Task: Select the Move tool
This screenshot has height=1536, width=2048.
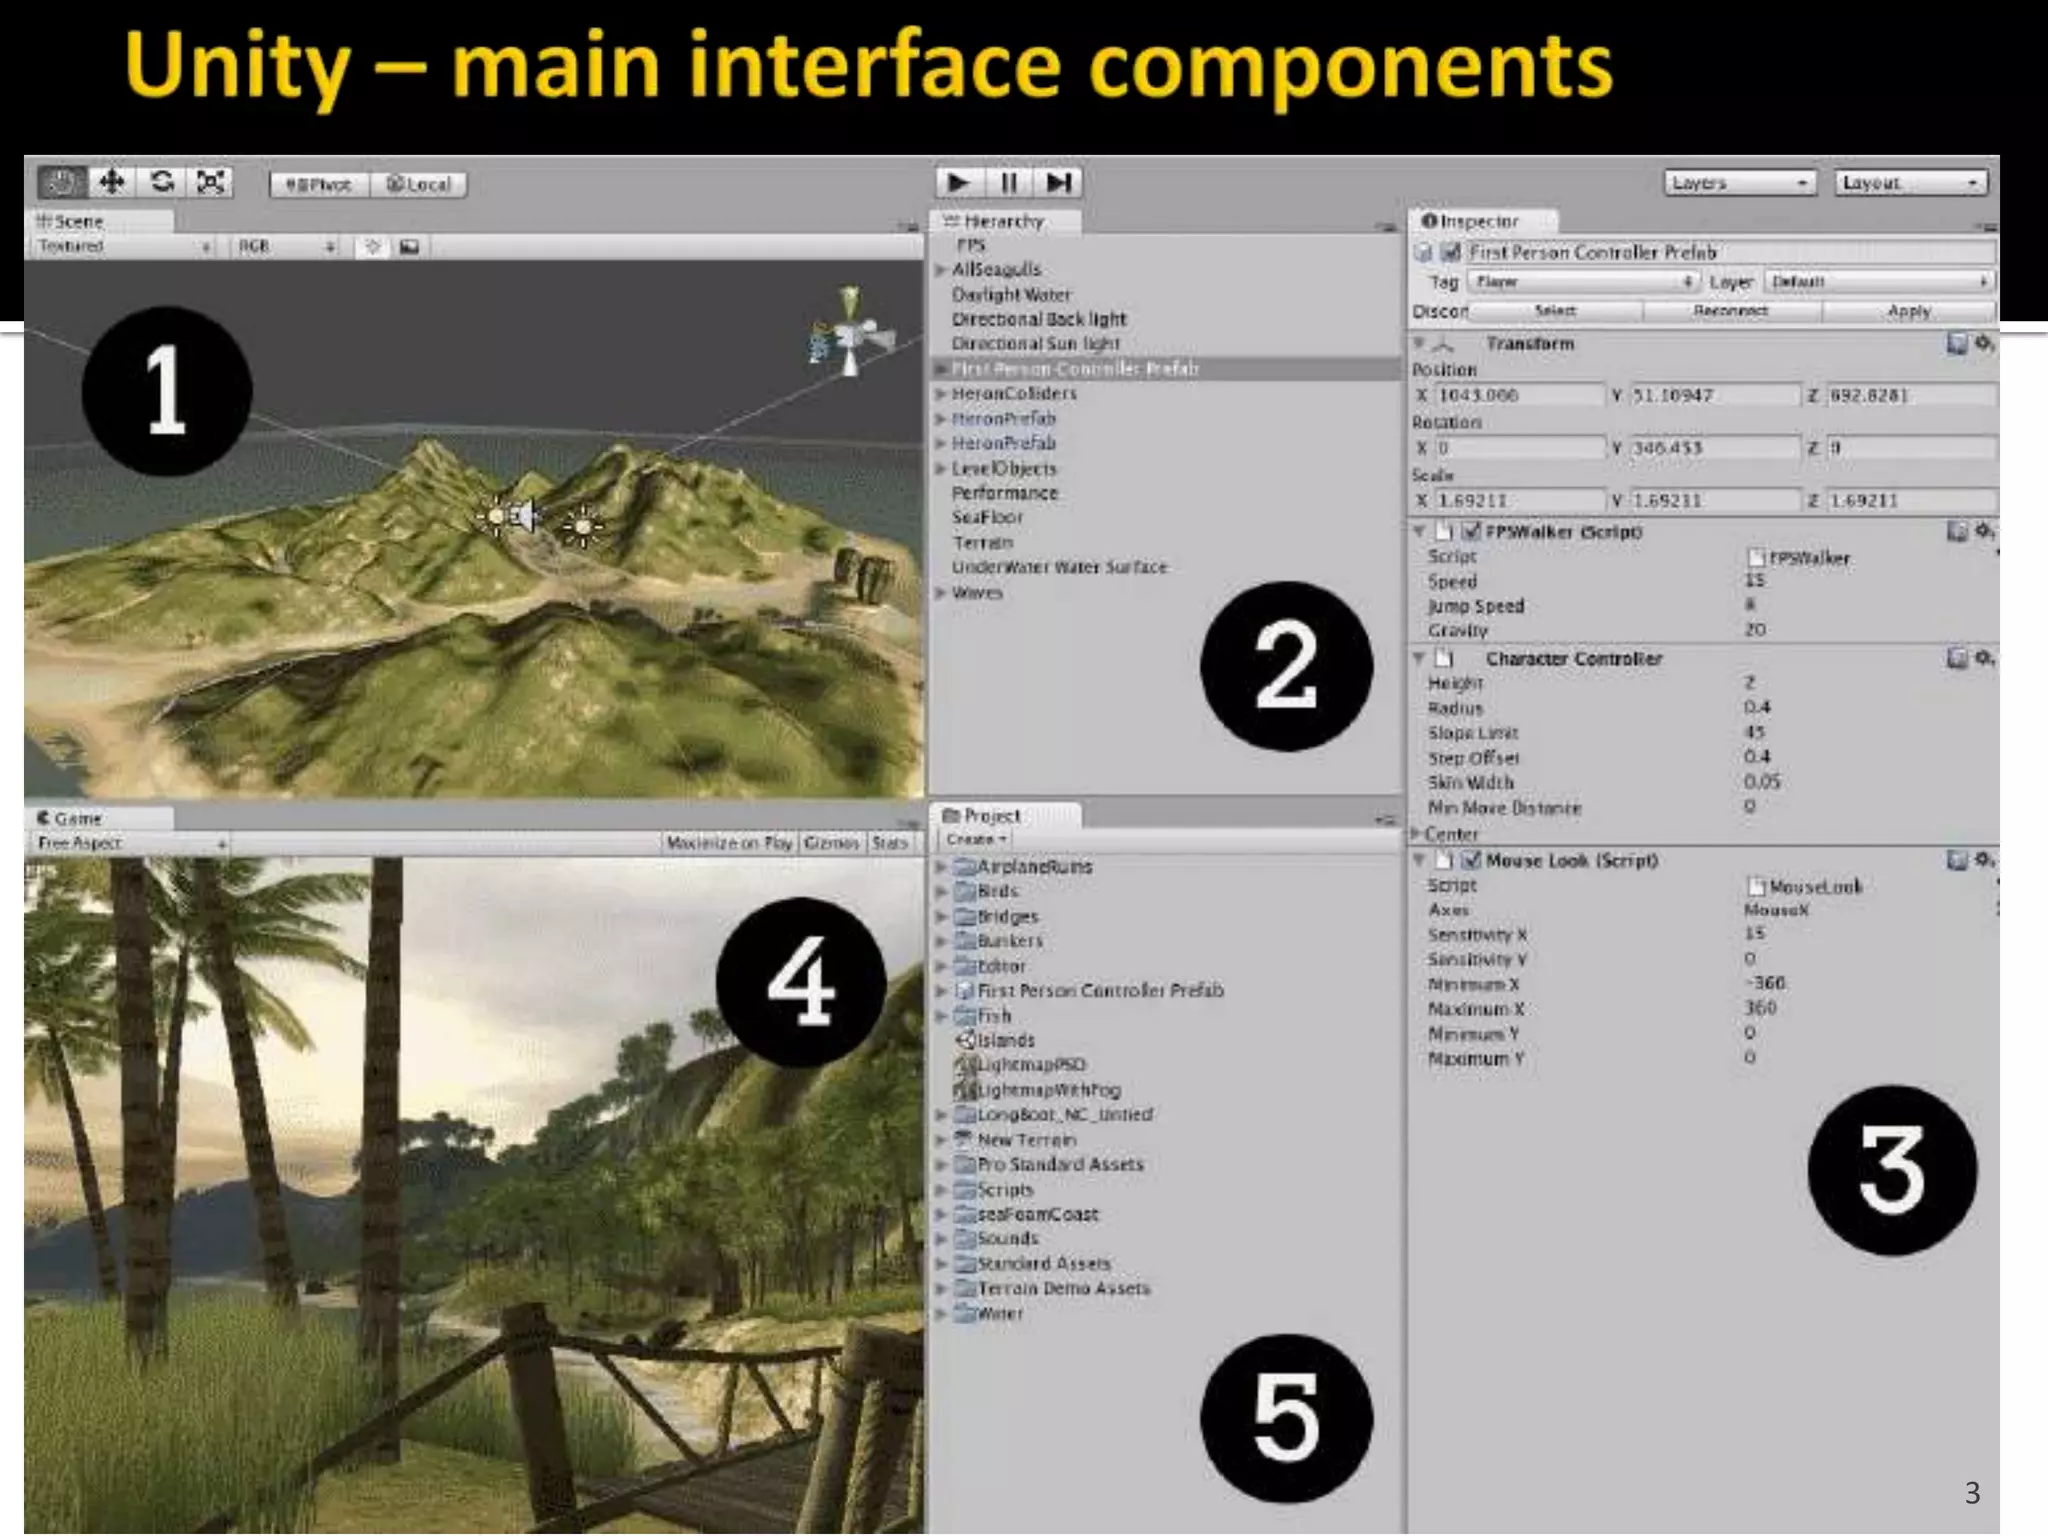Action: pyautogui.click(x=112, y=183)
